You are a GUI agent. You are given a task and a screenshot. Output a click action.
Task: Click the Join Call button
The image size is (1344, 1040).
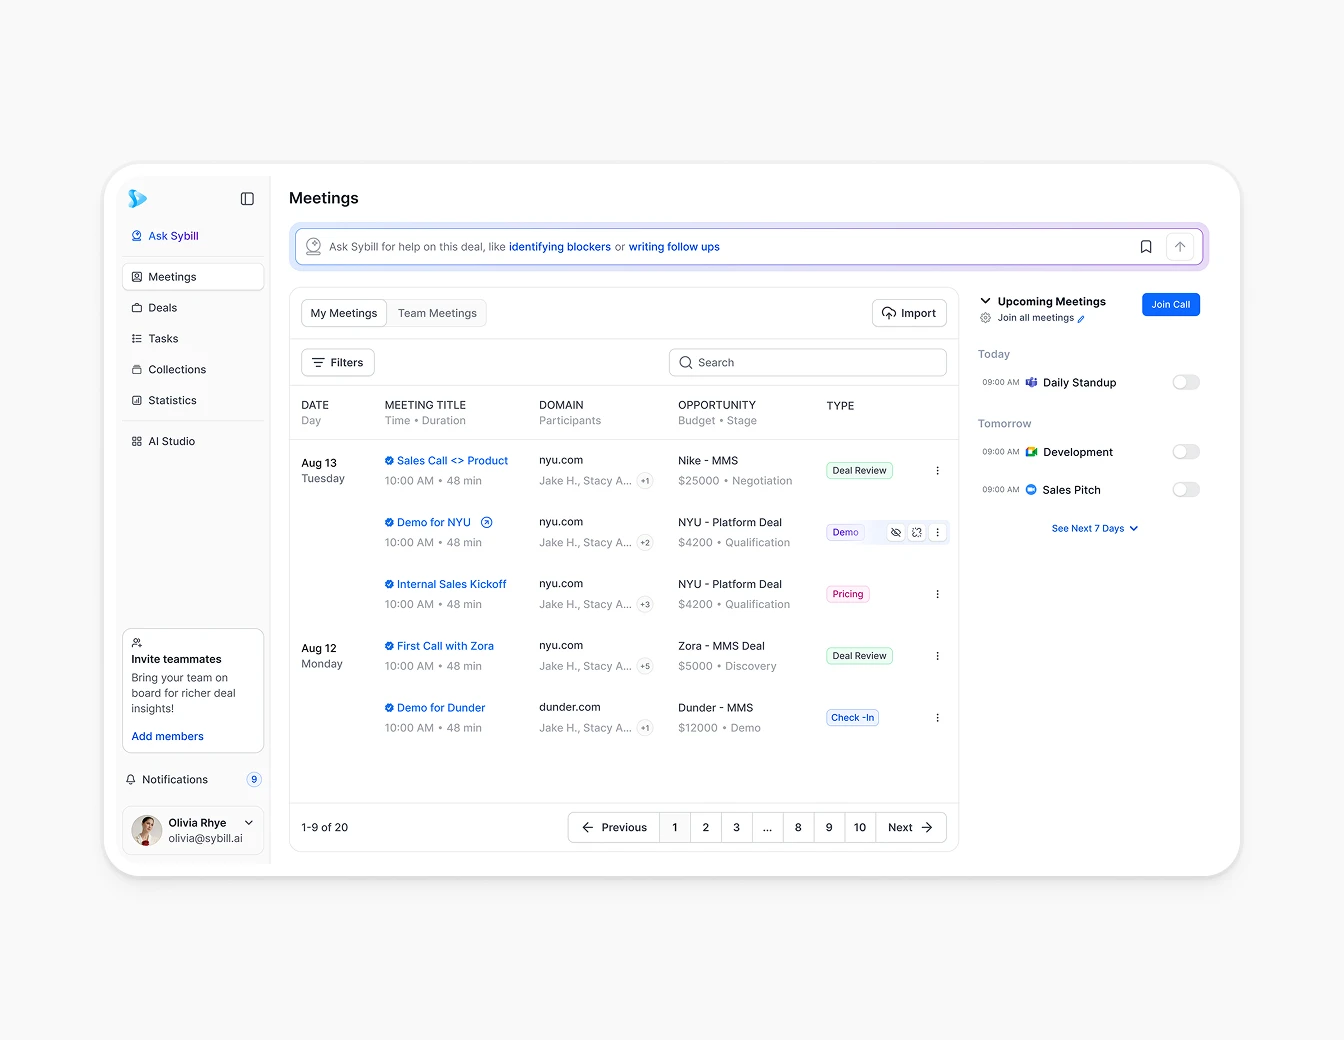pyautogui.click(x=1170, y=305)
